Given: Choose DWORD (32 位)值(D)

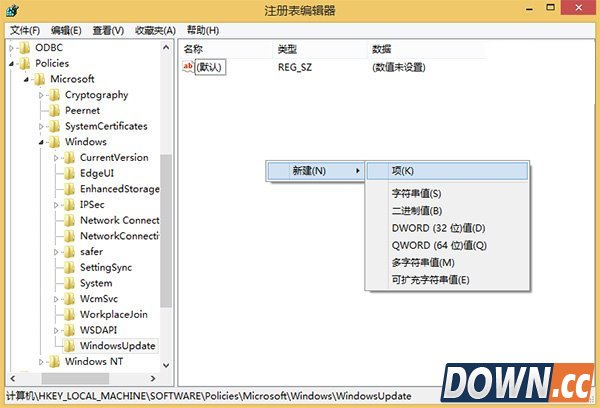Looking at the screenshot, I should tap(447, 228).
